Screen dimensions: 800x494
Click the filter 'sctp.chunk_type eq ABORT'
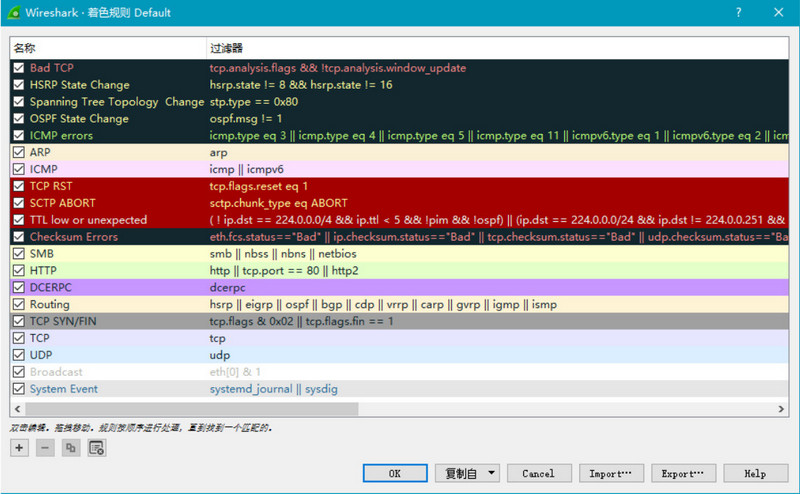279,203
